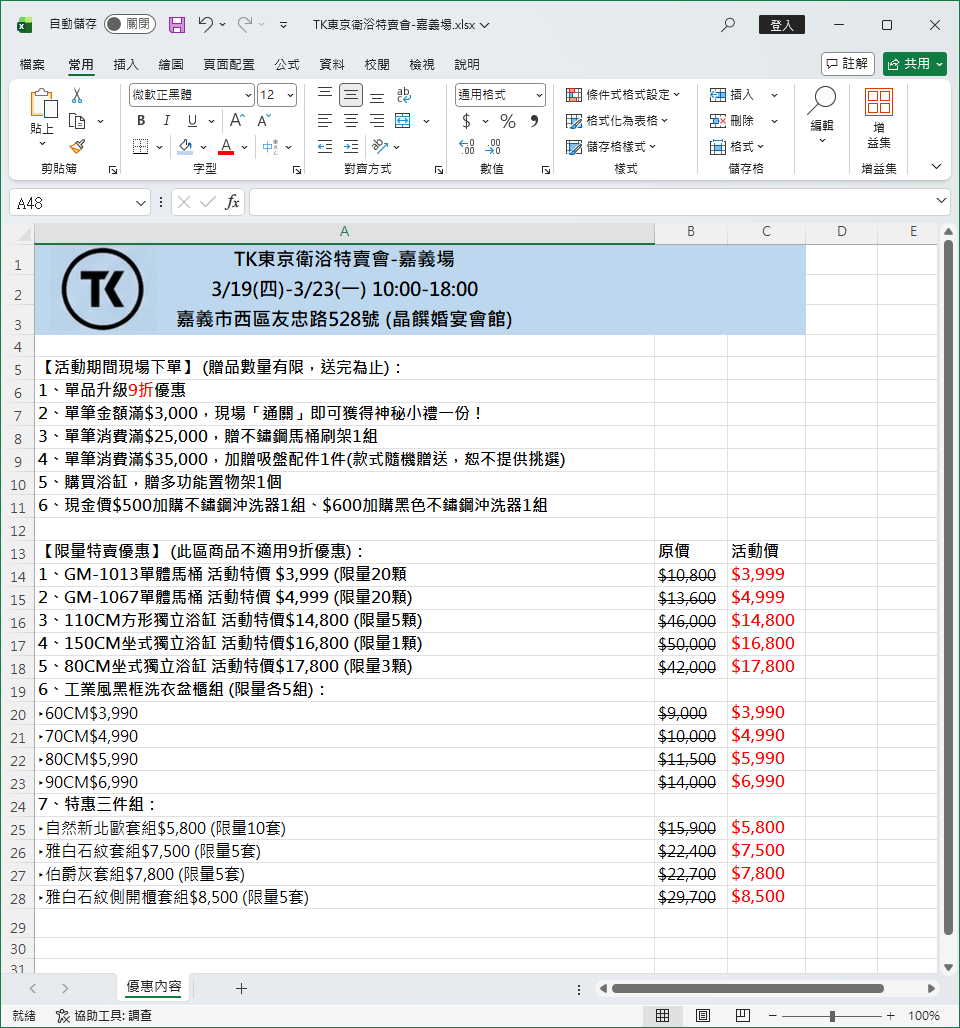Switch to the 公式 Formulas tab
The height and width of the screenshot is (1028, 960).
click(x=287, y=64)
